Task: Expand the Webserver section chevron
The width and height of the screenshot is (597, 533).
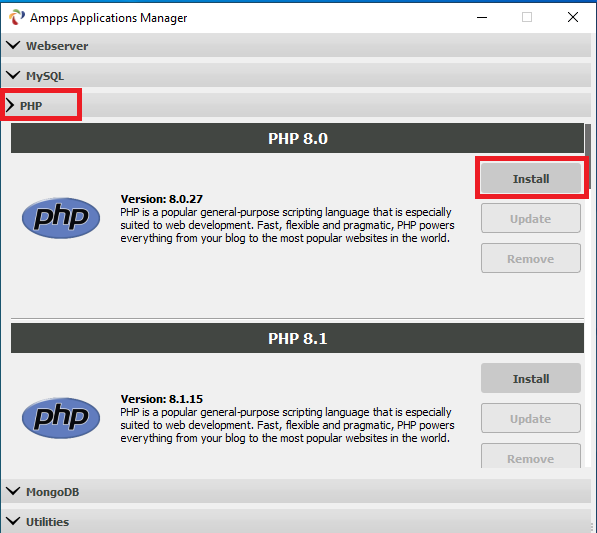Action: tap(13, 45)
